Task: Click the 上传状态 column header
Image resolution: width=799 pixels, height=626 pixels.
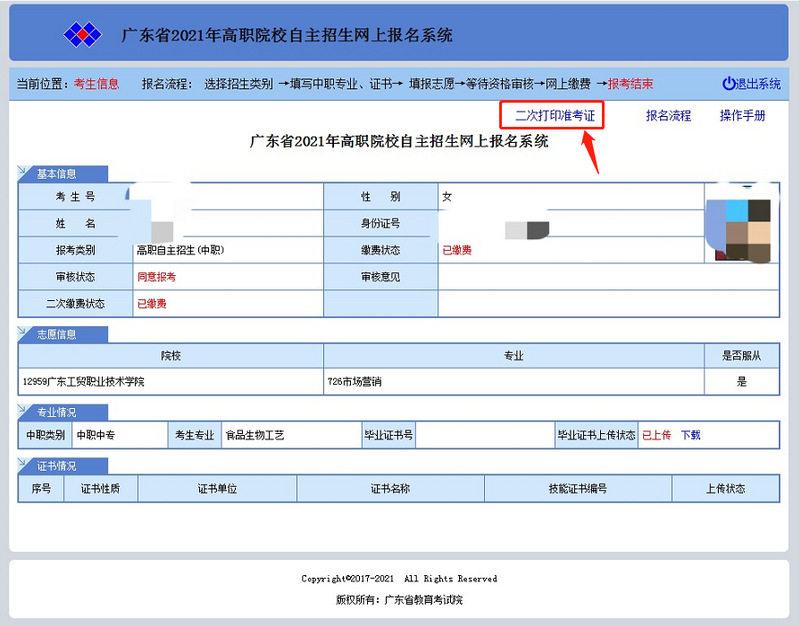Action: (723, 489)
